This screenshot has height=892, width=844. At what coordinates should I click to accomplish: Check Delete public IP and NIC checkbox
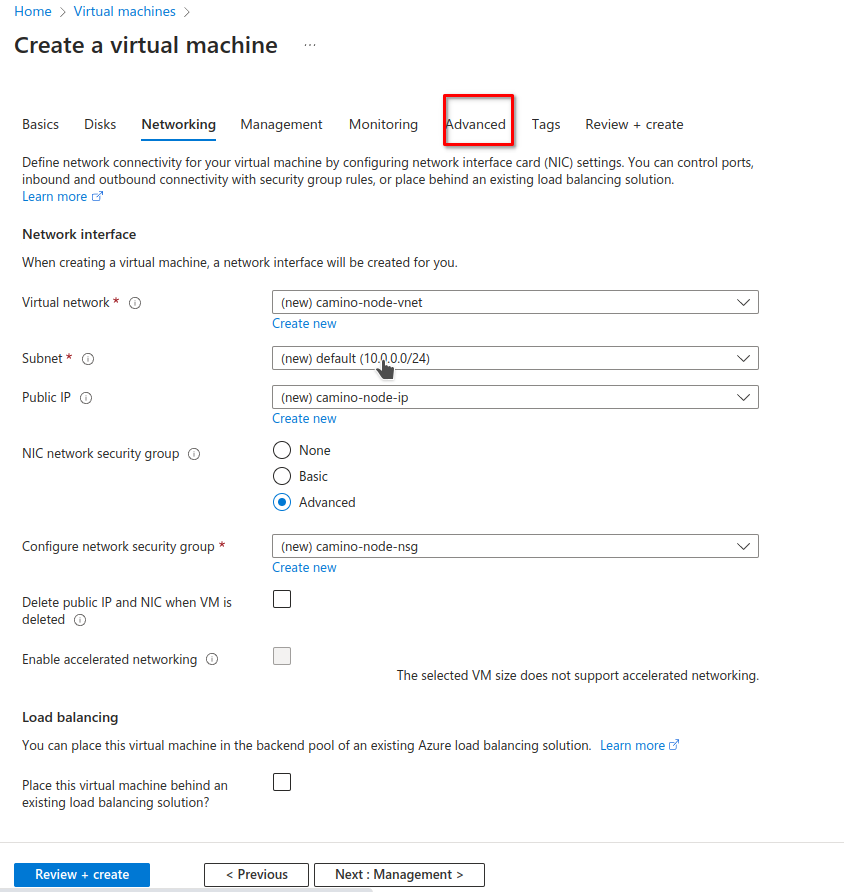tap(282, 599)
